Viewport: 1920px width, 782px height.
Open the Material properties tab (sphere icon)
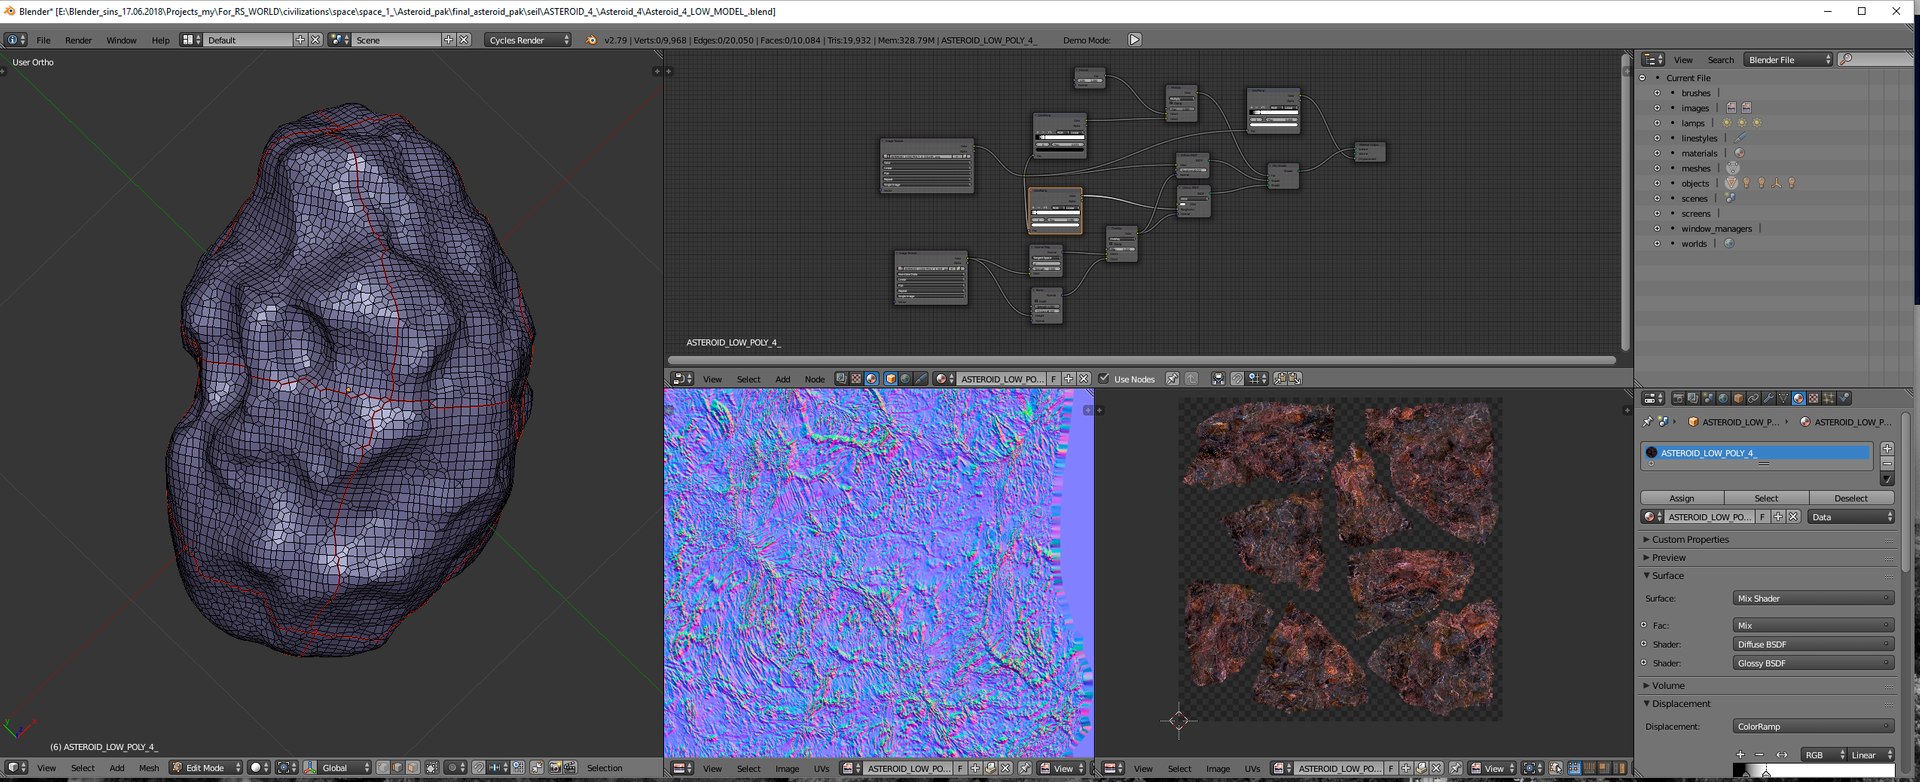(x=1799, y=398)
